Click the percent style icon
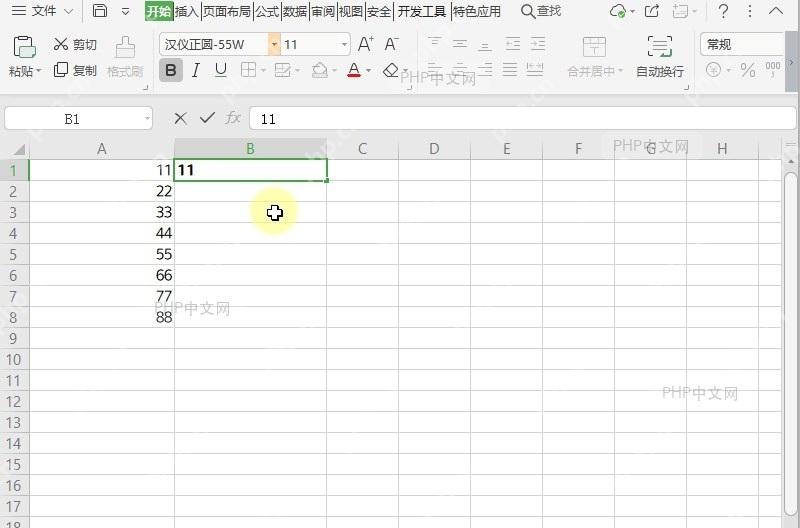 click(x=748, y=70)
